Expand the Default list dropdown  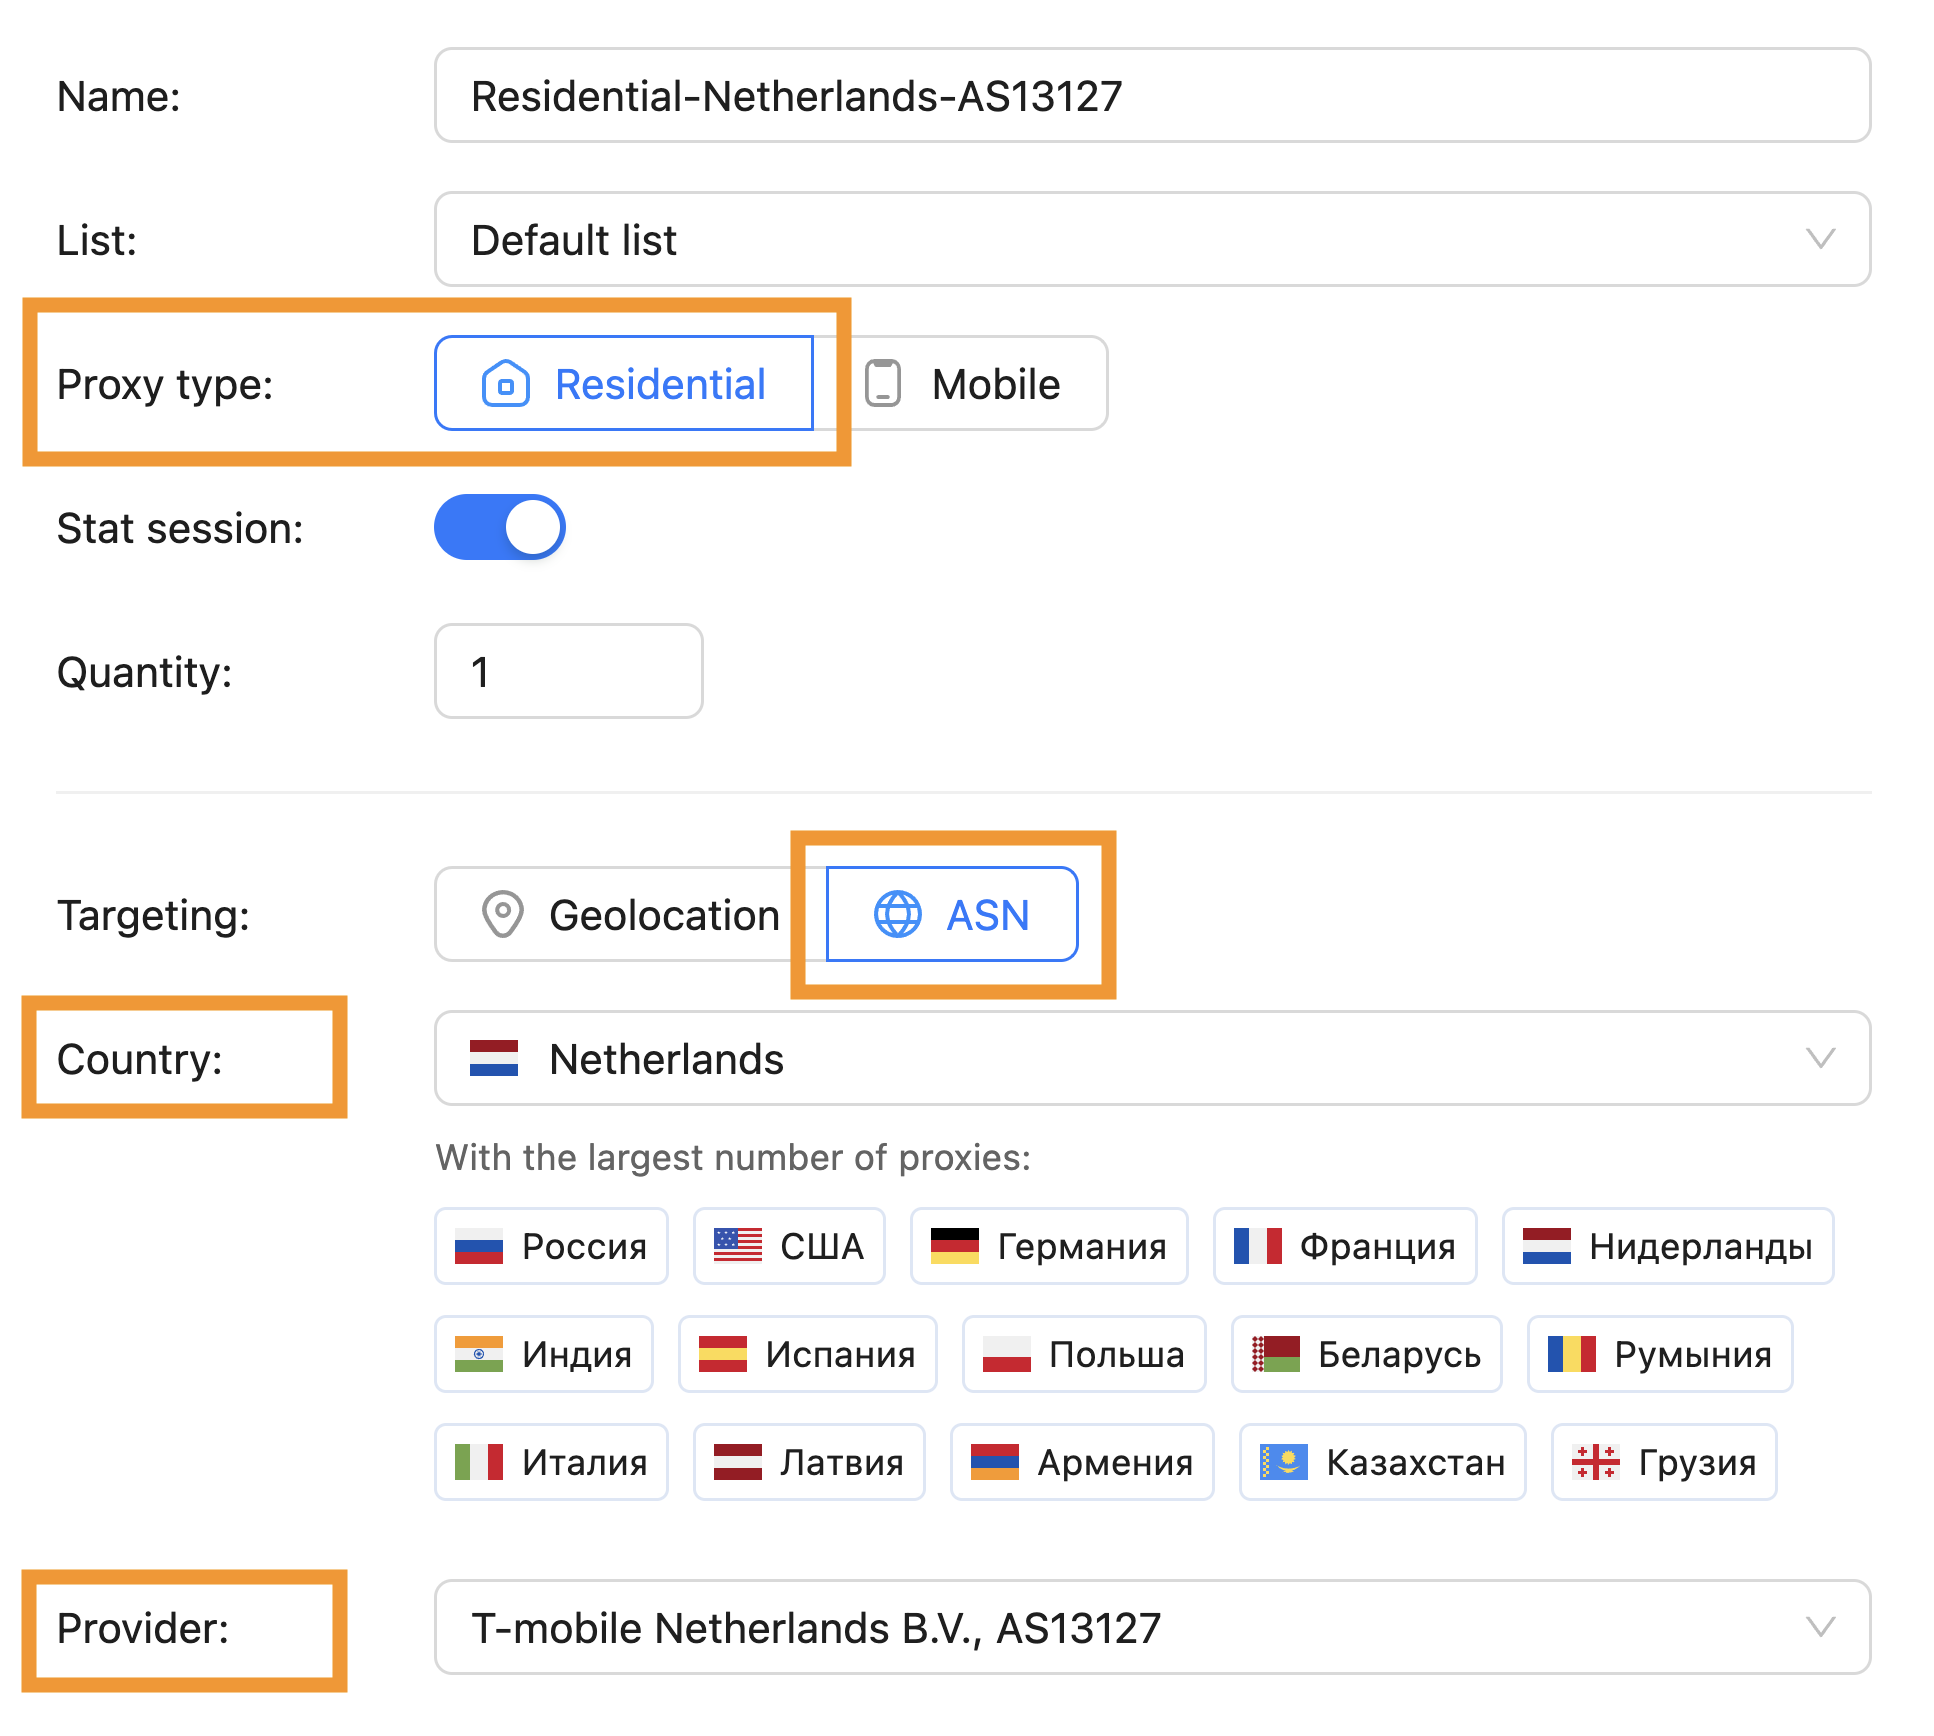(x=1152, y=240)
